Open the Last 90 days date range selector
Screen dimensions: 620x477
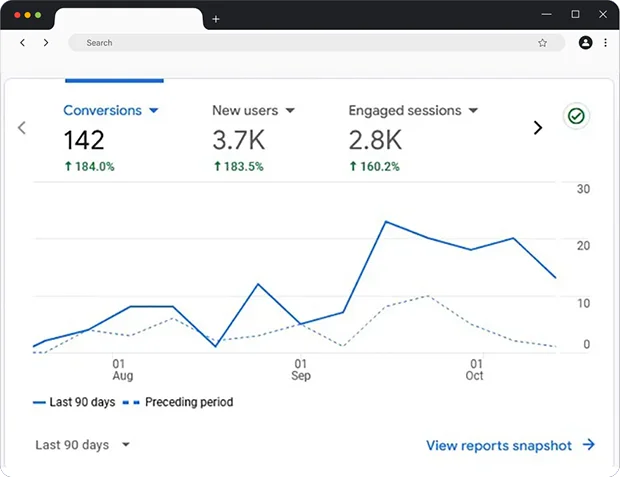82,445
